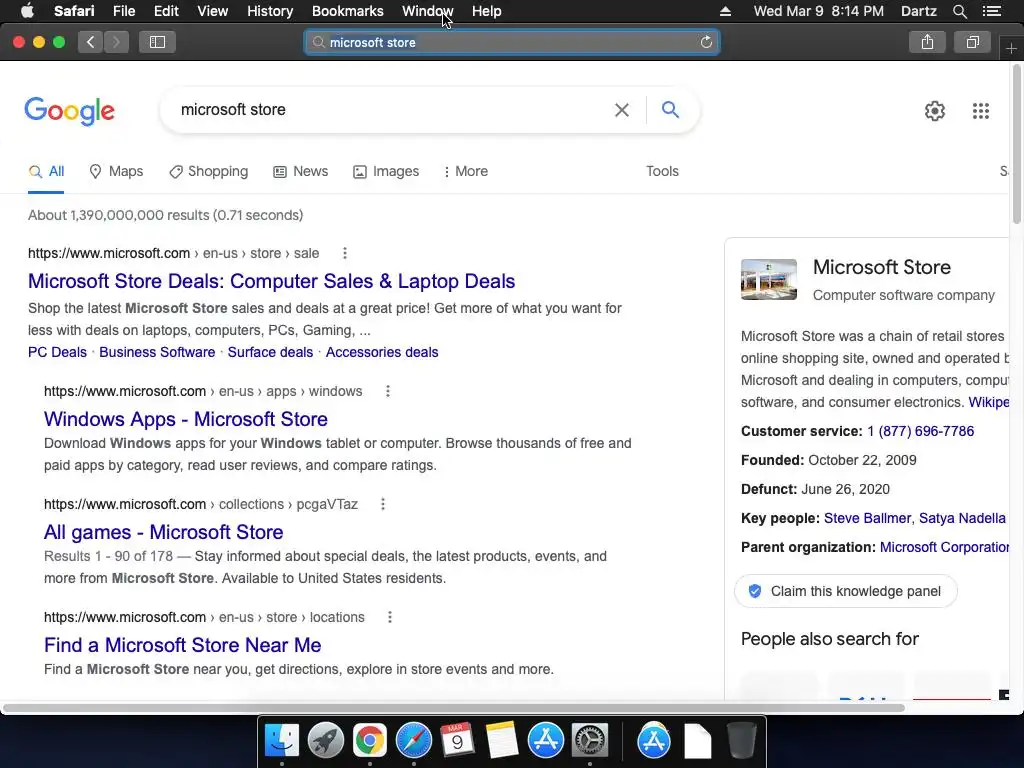Launch Launchpad rocket in the Dock
This screenshot has width=1024, height=768.
coord(325,741)
